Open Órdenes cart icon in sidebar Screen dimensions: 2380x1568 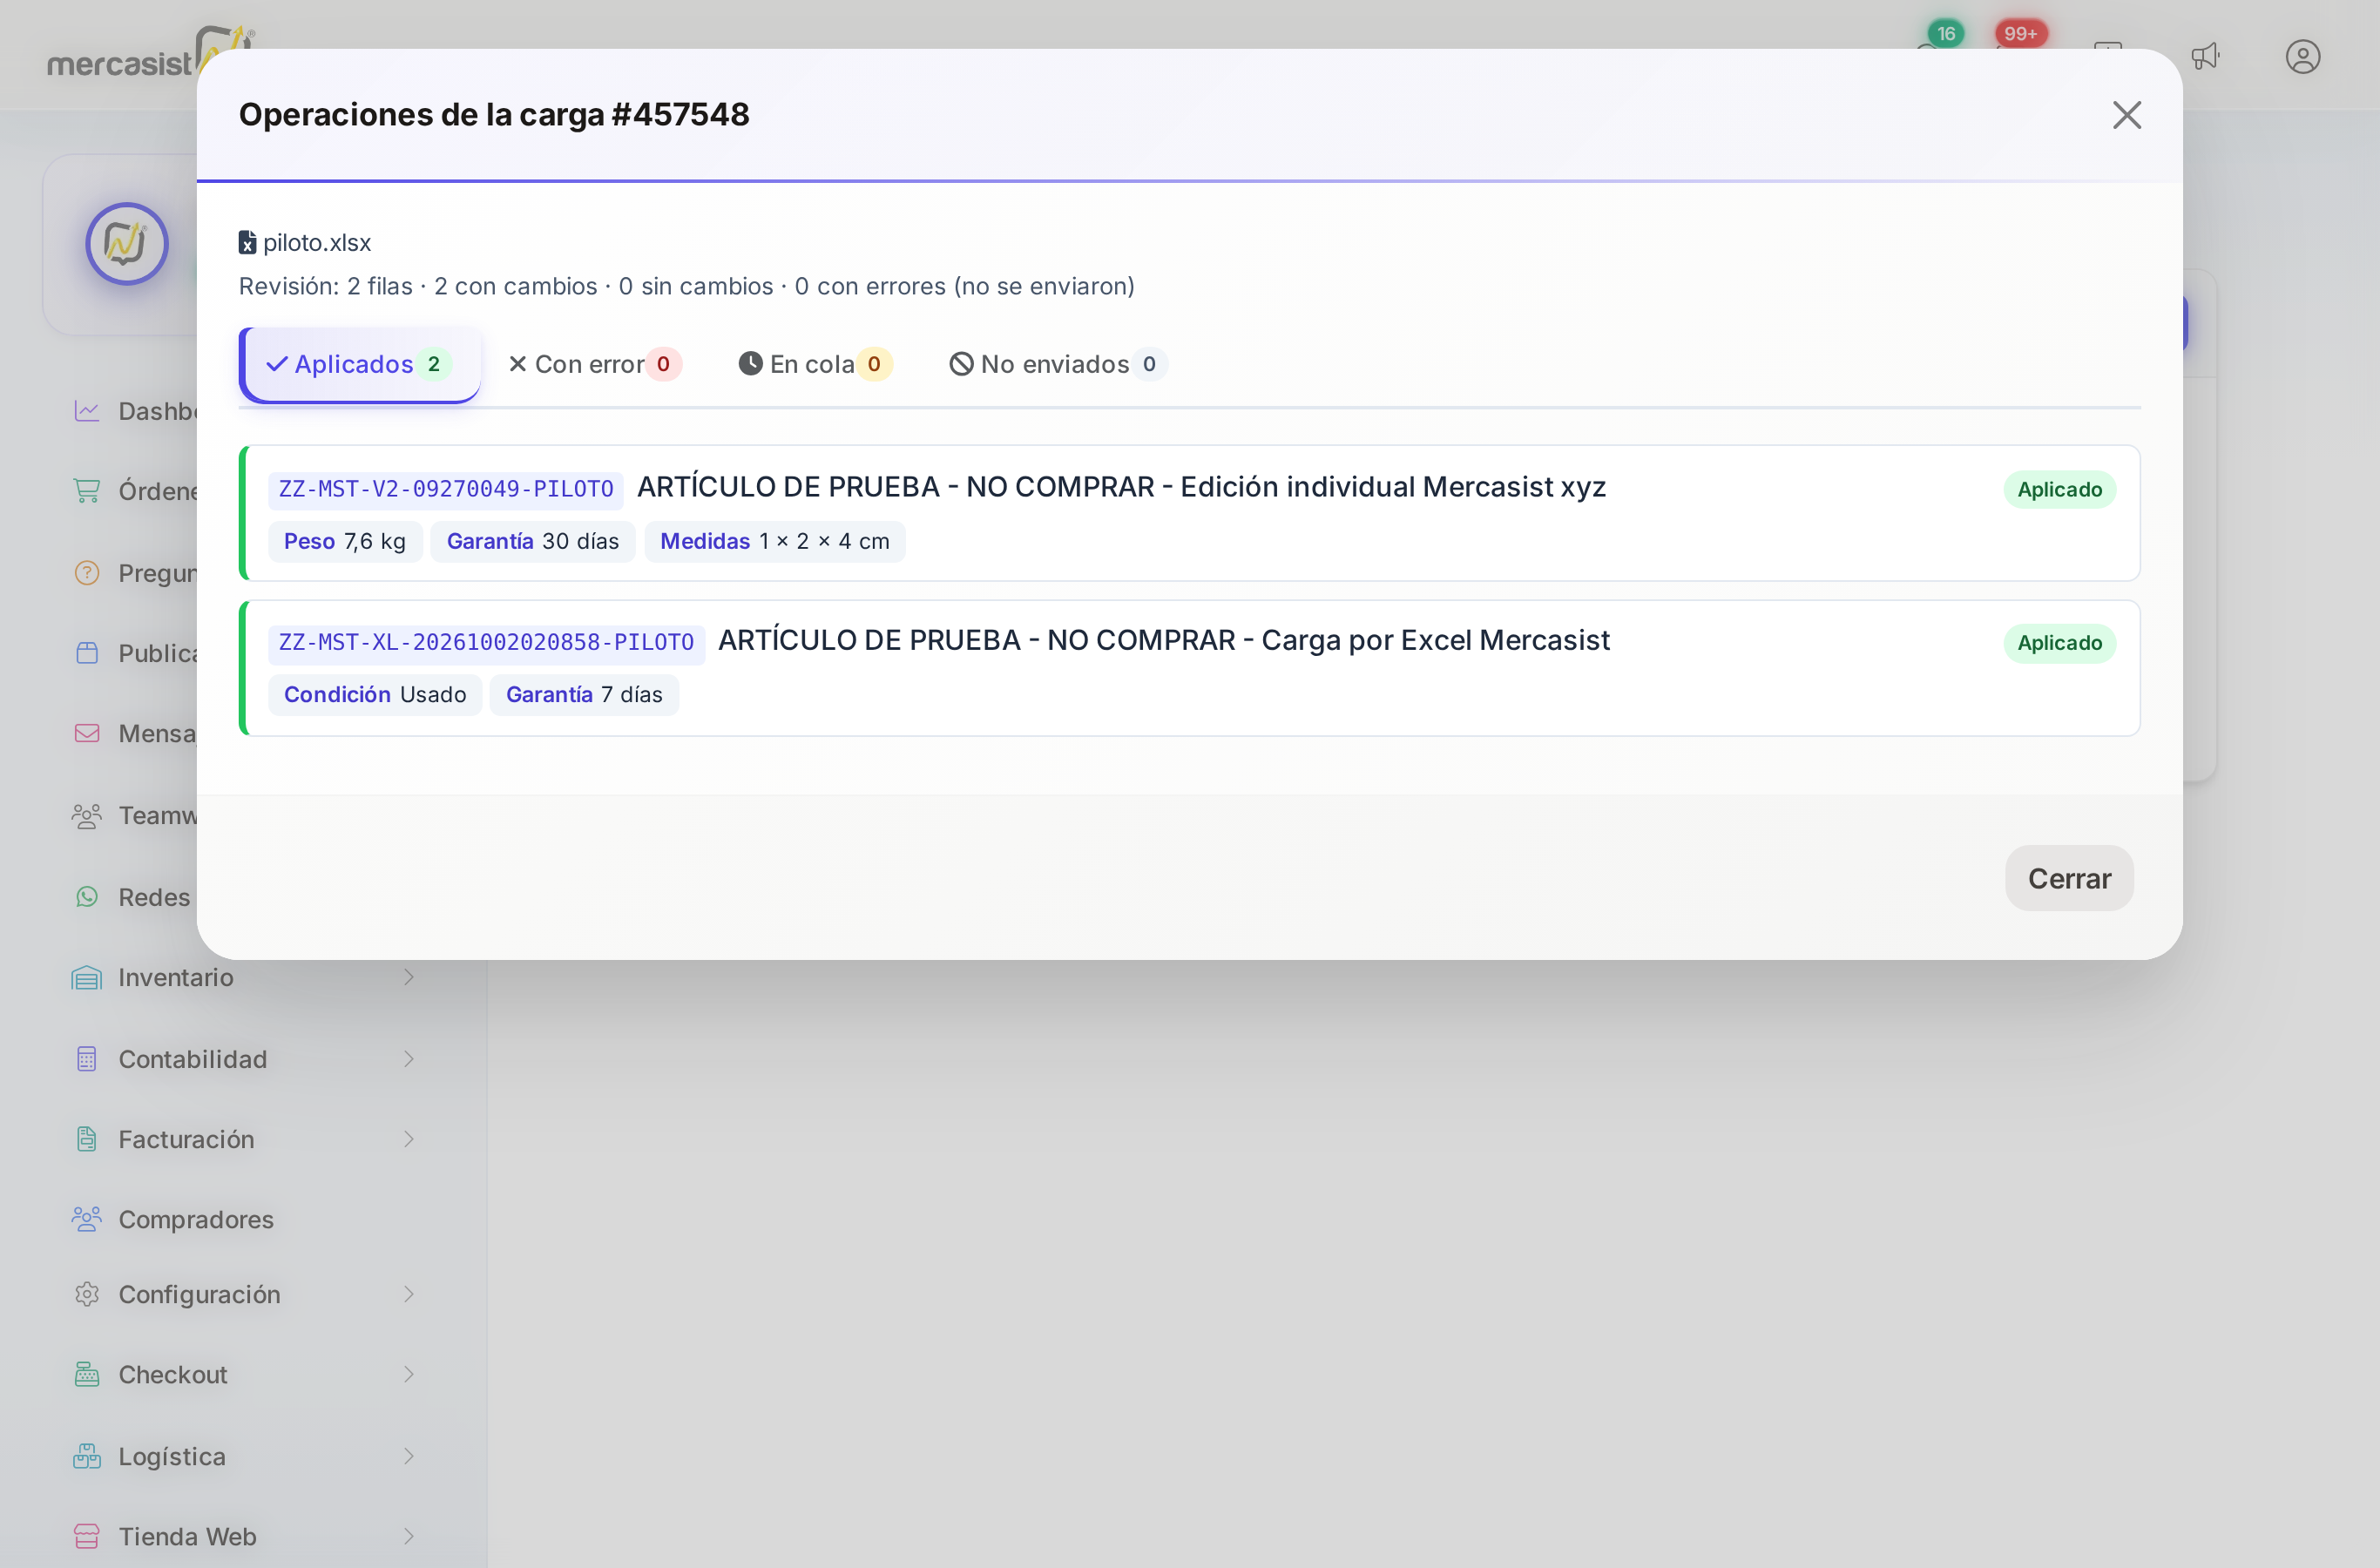click(x=87, y=491)
